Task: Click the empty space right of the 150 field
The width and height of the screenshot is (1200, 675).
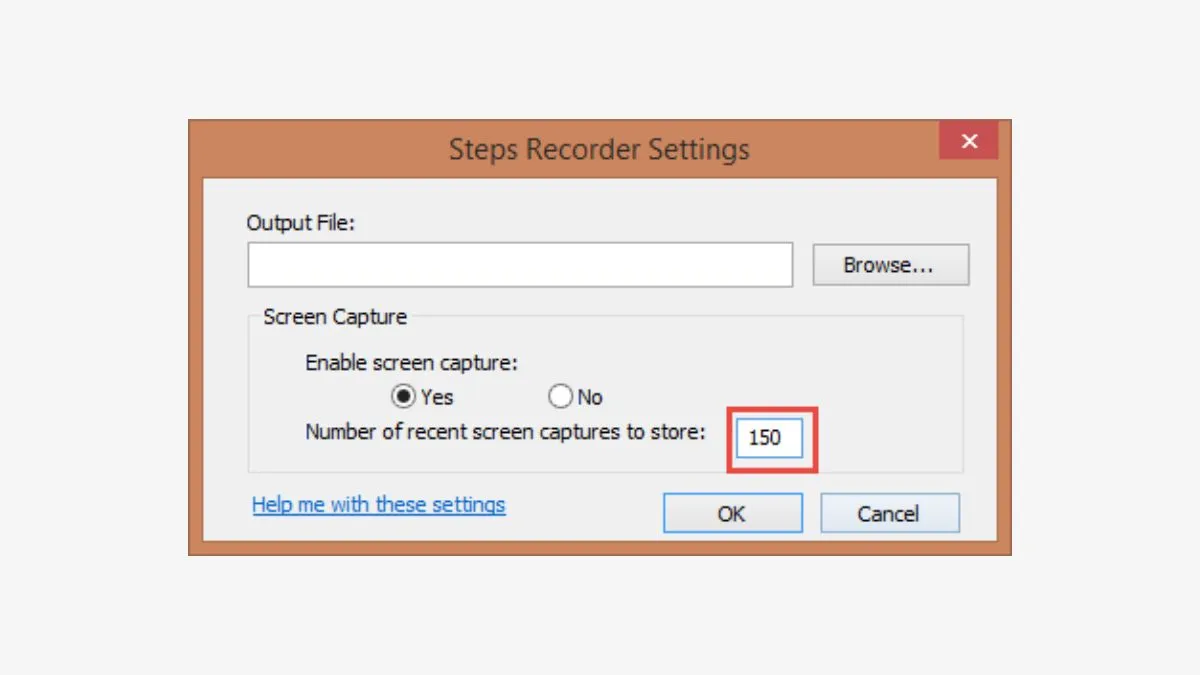Action: (890, 438)
